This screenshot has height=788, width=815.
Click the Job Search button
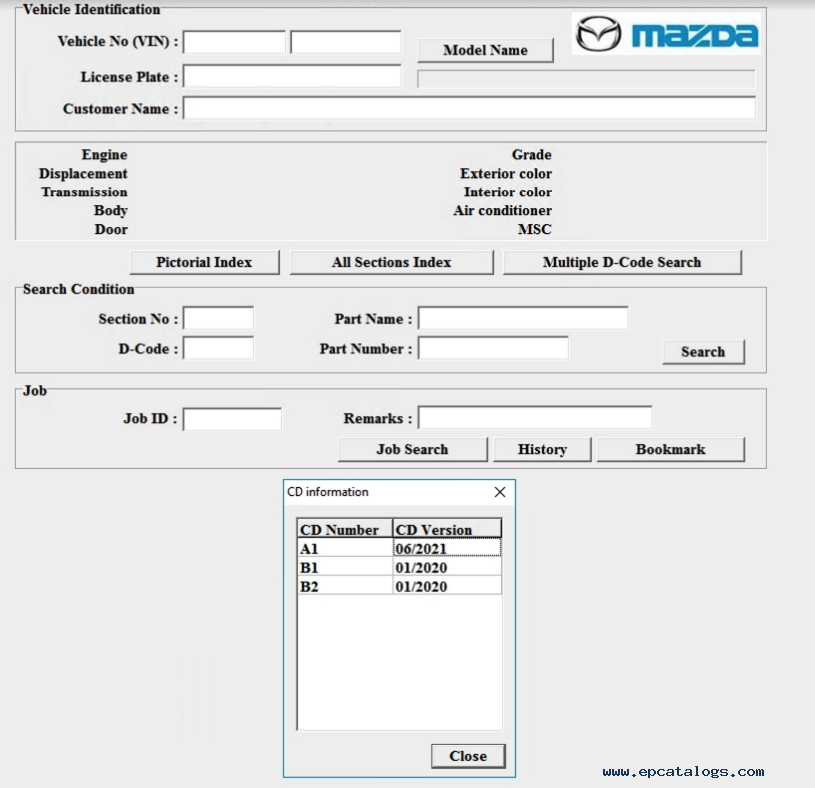pos(412,449)
